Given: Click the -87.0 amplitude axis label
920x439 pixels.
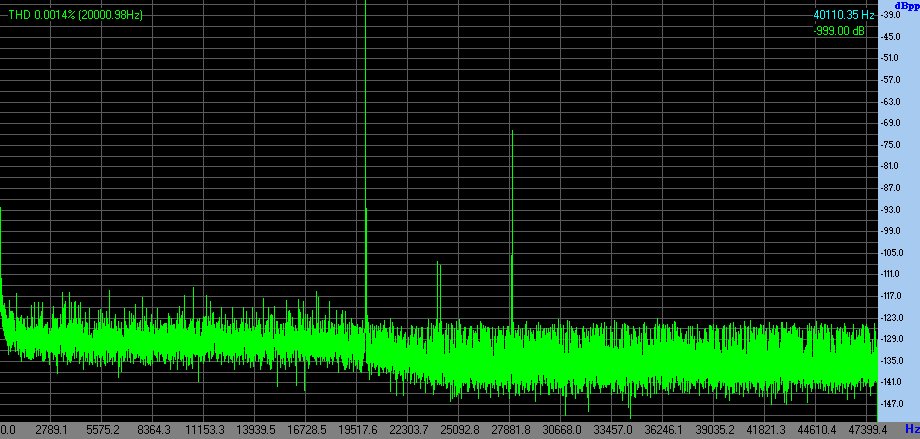Looking at the screenshot, I should point(891,188).
